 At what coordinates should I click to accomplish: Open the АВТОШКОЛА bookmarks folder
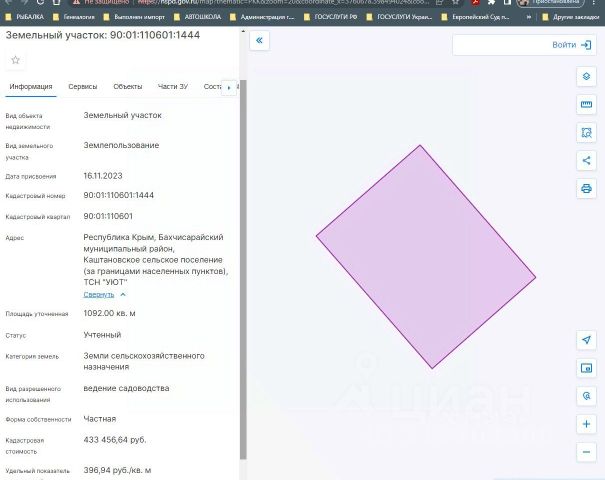point(198,17)
